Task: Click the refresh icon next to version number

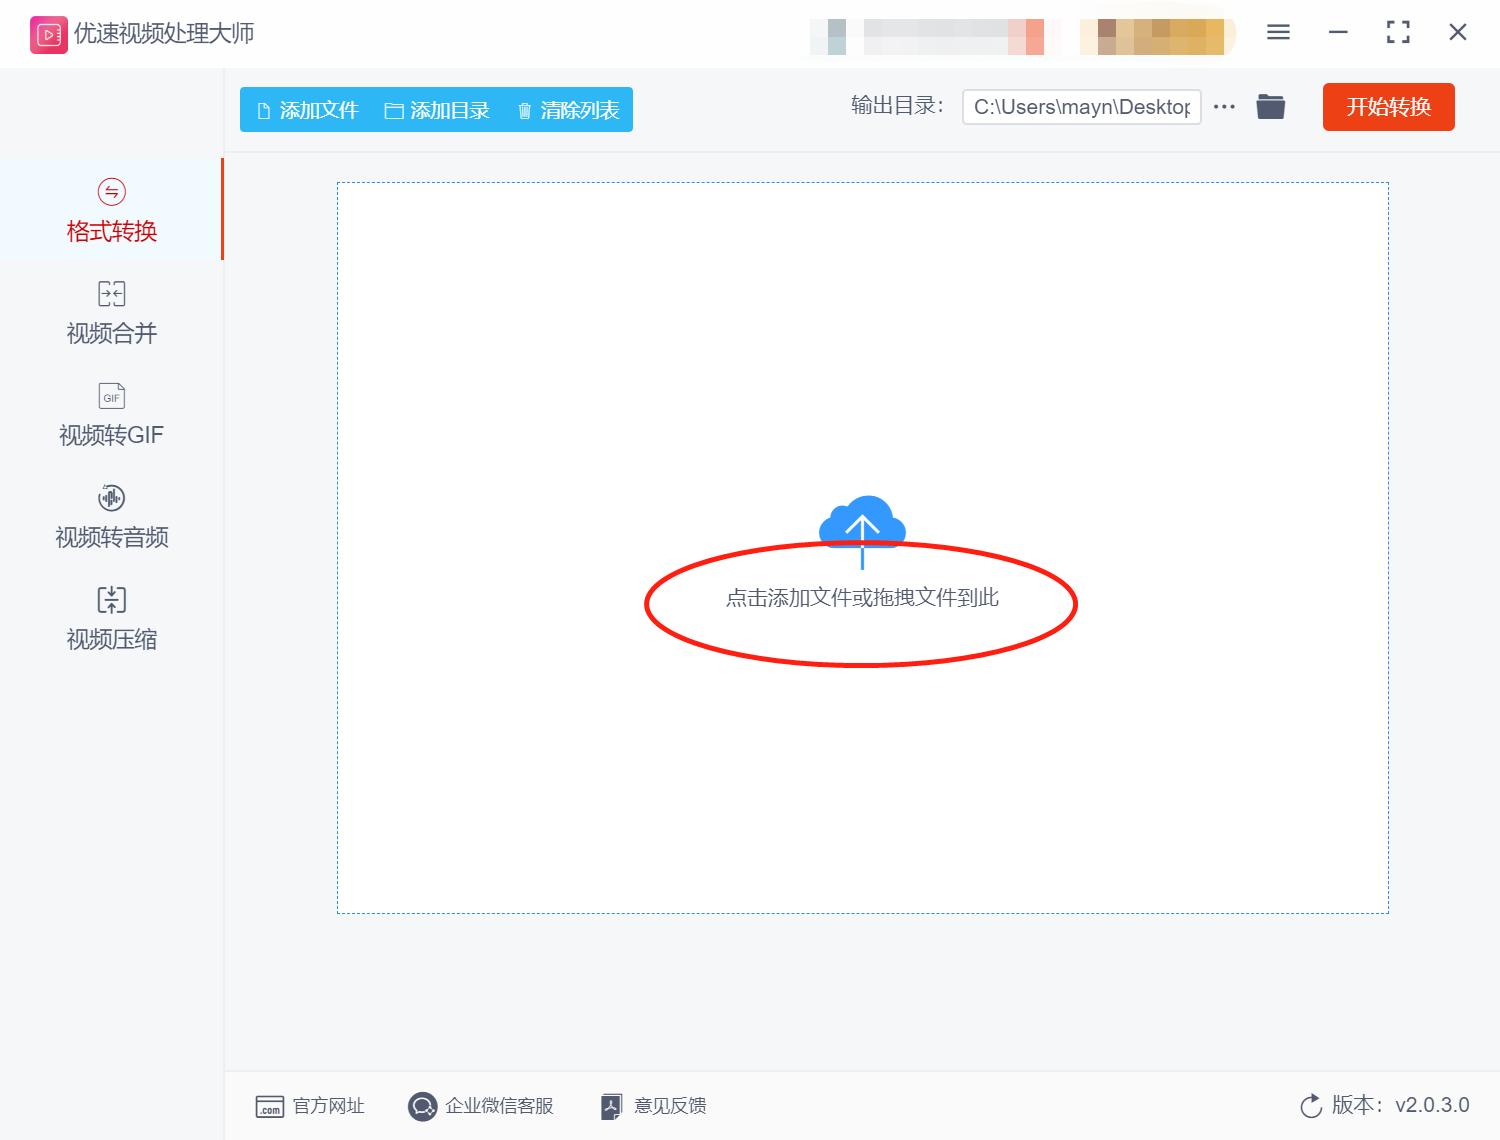Action: tap(1310, 1106)
